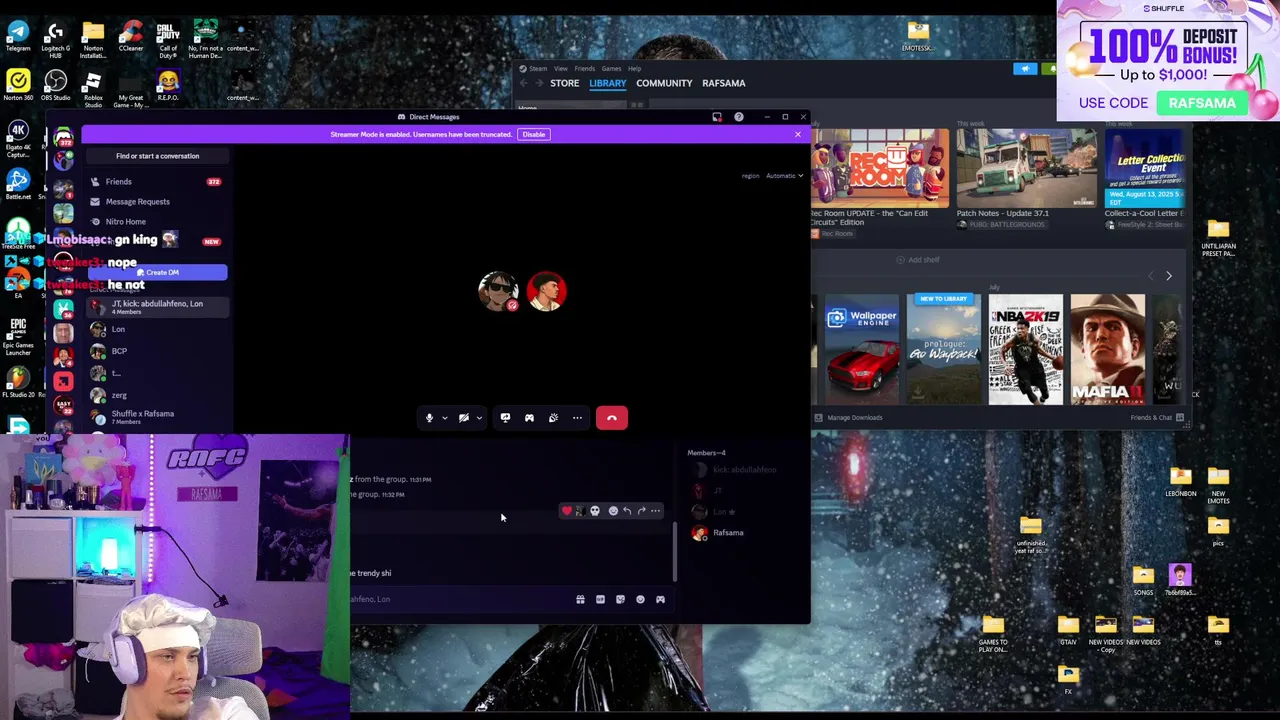Hang up the Discord call
Screen dimensions: 1280x720
(612, 418)
